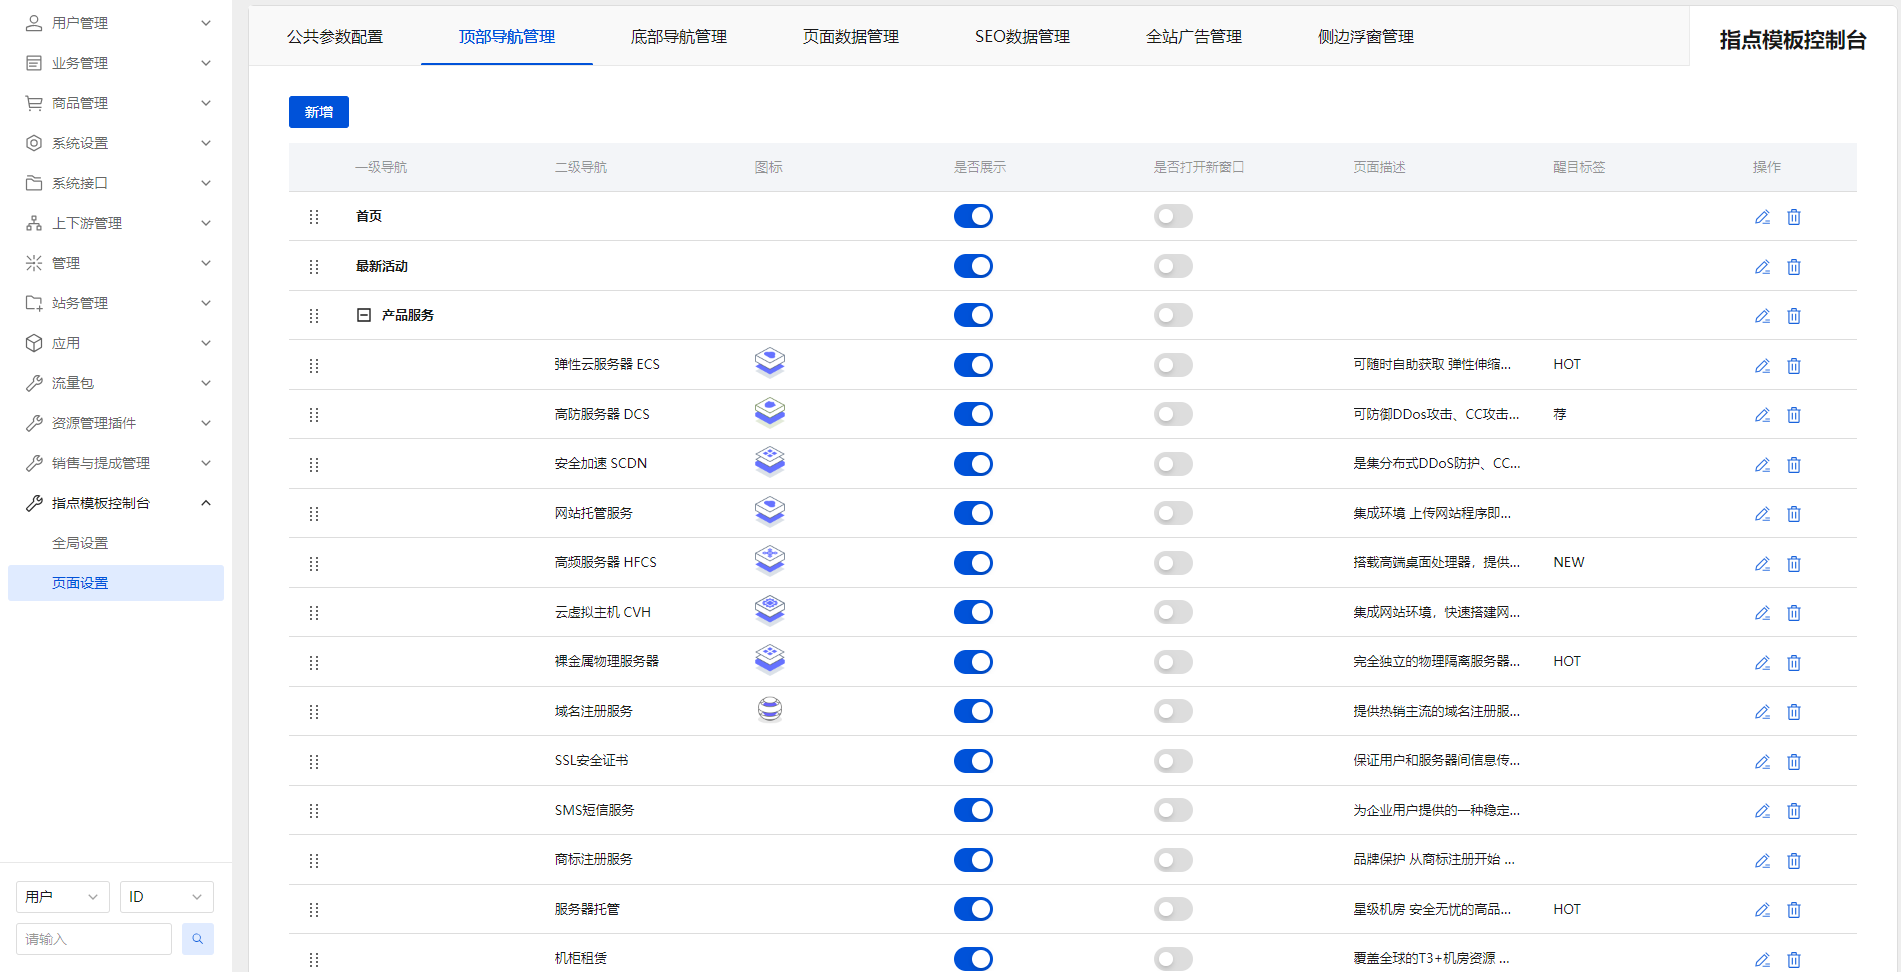Viewport: 1901px width, 972px height.
Task: Delete the 高防服务器 DCS entry
Action: point(1794,415)
